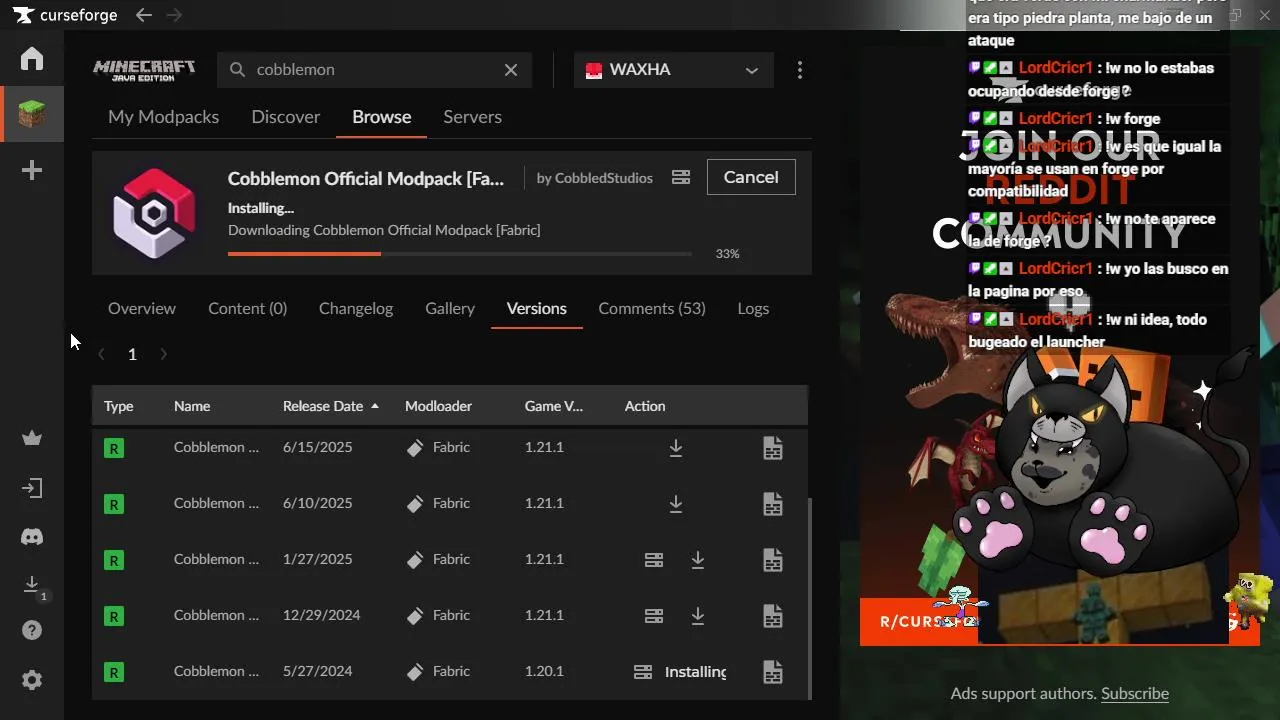The height and width of the screenshot is (720, 1280).
Task: Download the 1/27/2025 Cobblemon version
Action: coord(698,560)
